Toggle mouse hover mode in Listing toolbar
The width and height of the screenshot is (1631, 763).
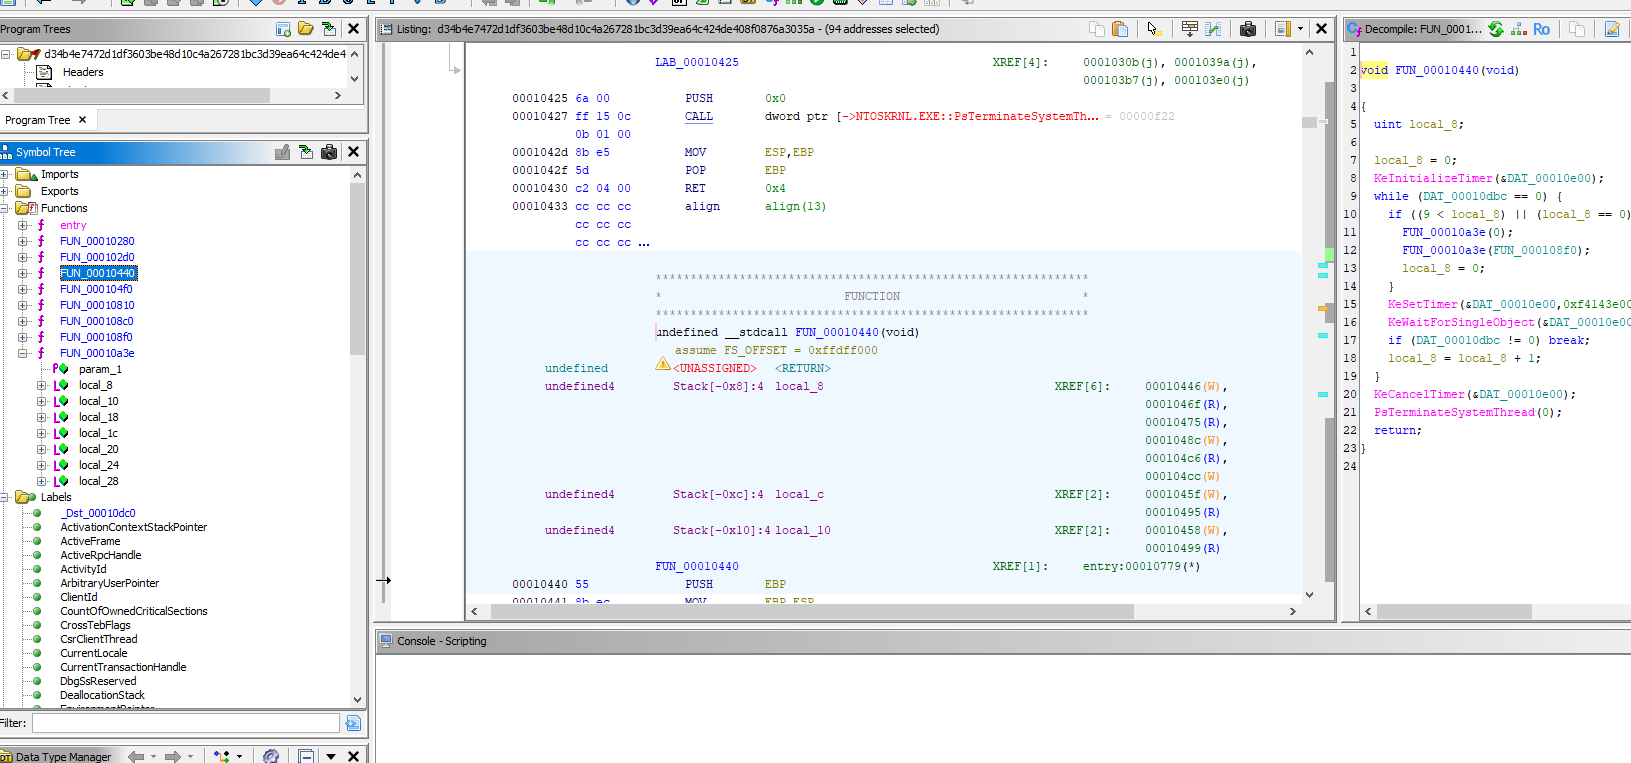coord(1153,29)
